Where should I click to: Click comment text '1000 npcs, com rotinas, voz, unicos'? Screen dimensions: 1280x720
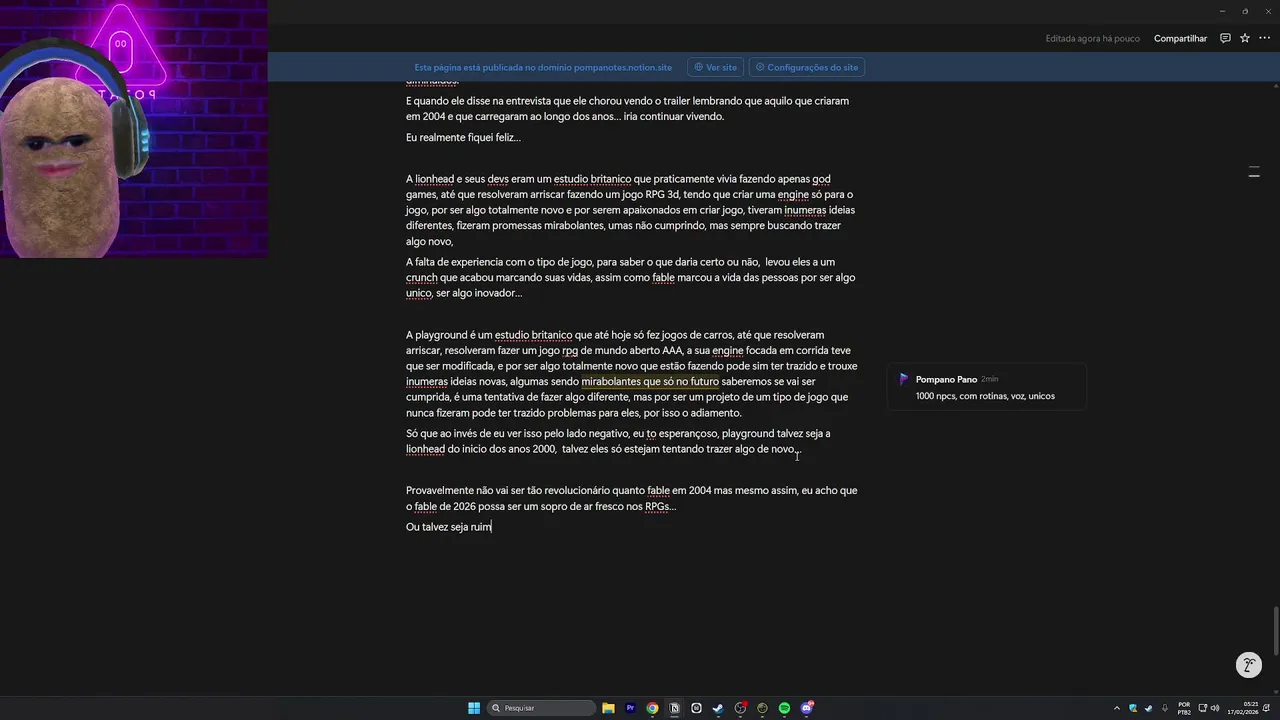pyautogui.click(x=985, y=396)
